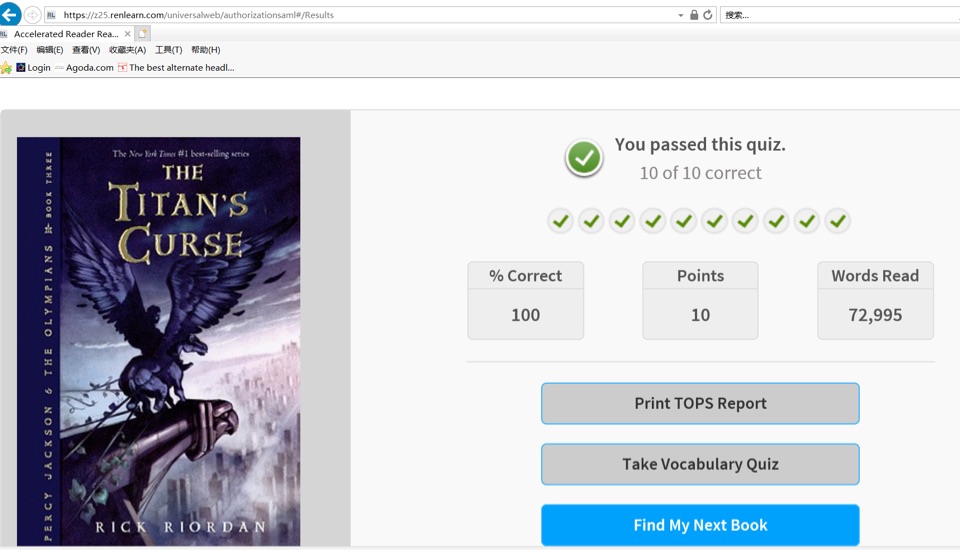Click the fifth question checkmark circle
Image resolution: width=960 pixels, height=550 pixels.
tap(684, 221)
